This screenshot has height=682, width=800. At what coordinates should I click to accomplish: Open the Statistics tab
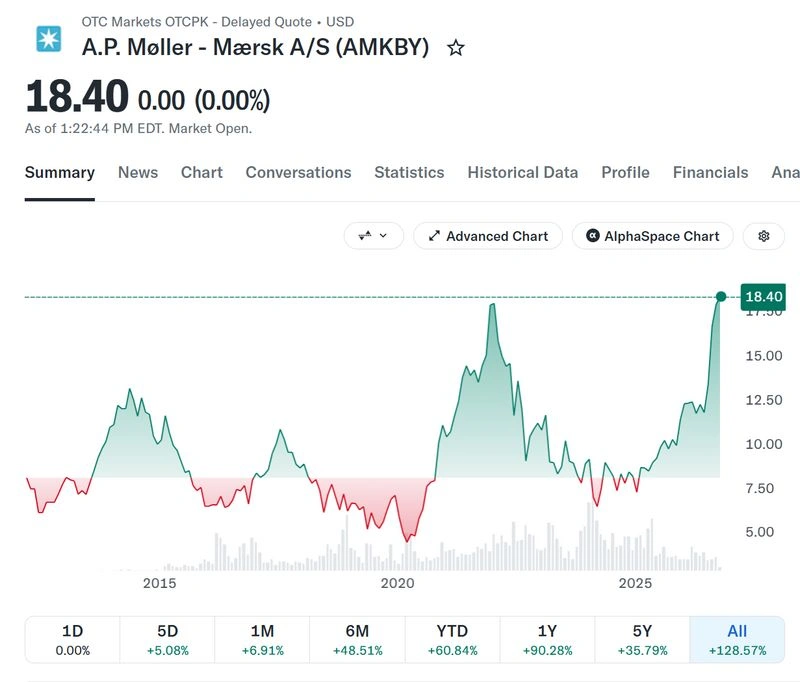click(x=409, y=172)
